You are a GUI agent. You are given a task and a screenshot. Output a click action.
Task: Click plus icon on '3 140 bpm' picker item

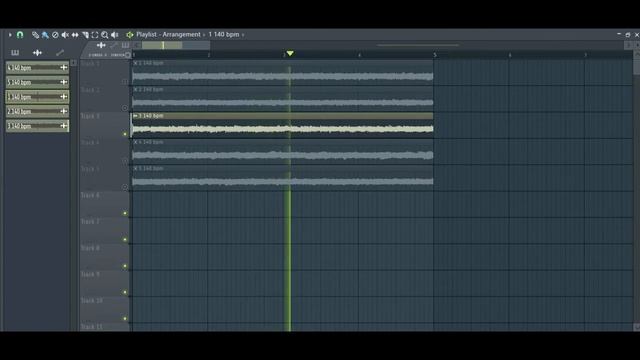tap(64, 126)
